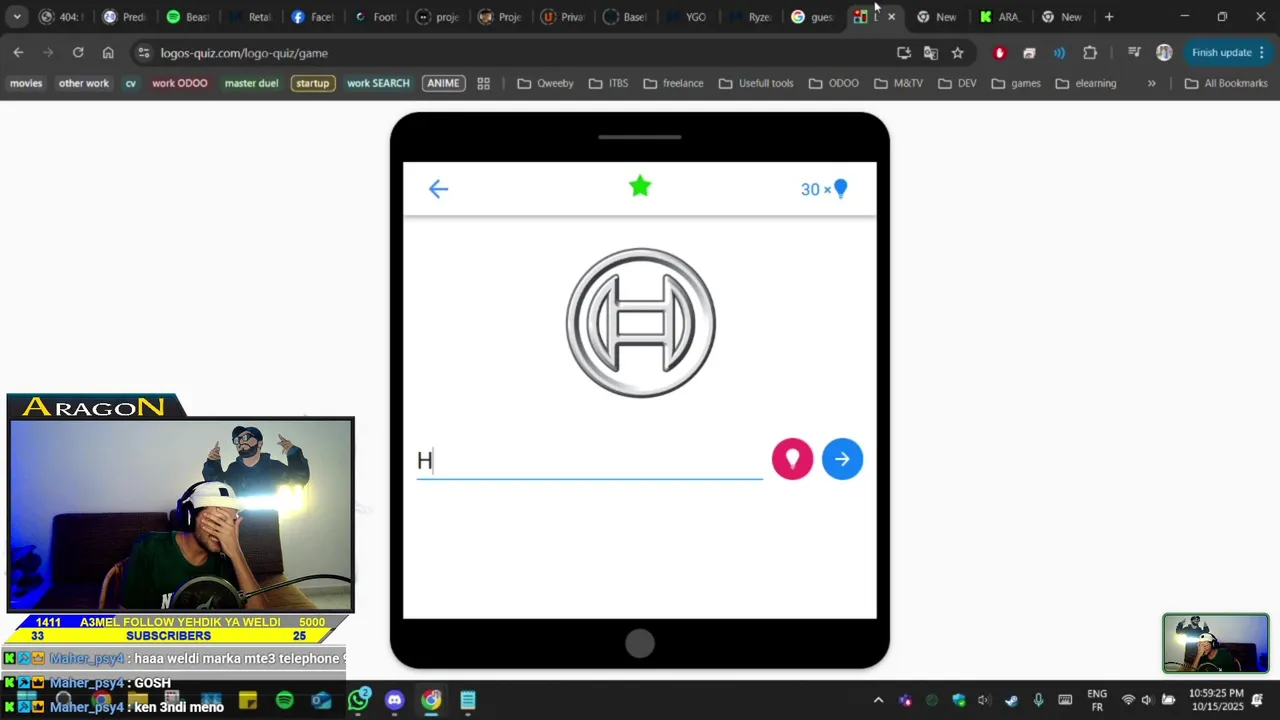Viewport: 1280px width, 720px height.
Task: Switch to the Spotify Beast tab
Action: [189, 17]
